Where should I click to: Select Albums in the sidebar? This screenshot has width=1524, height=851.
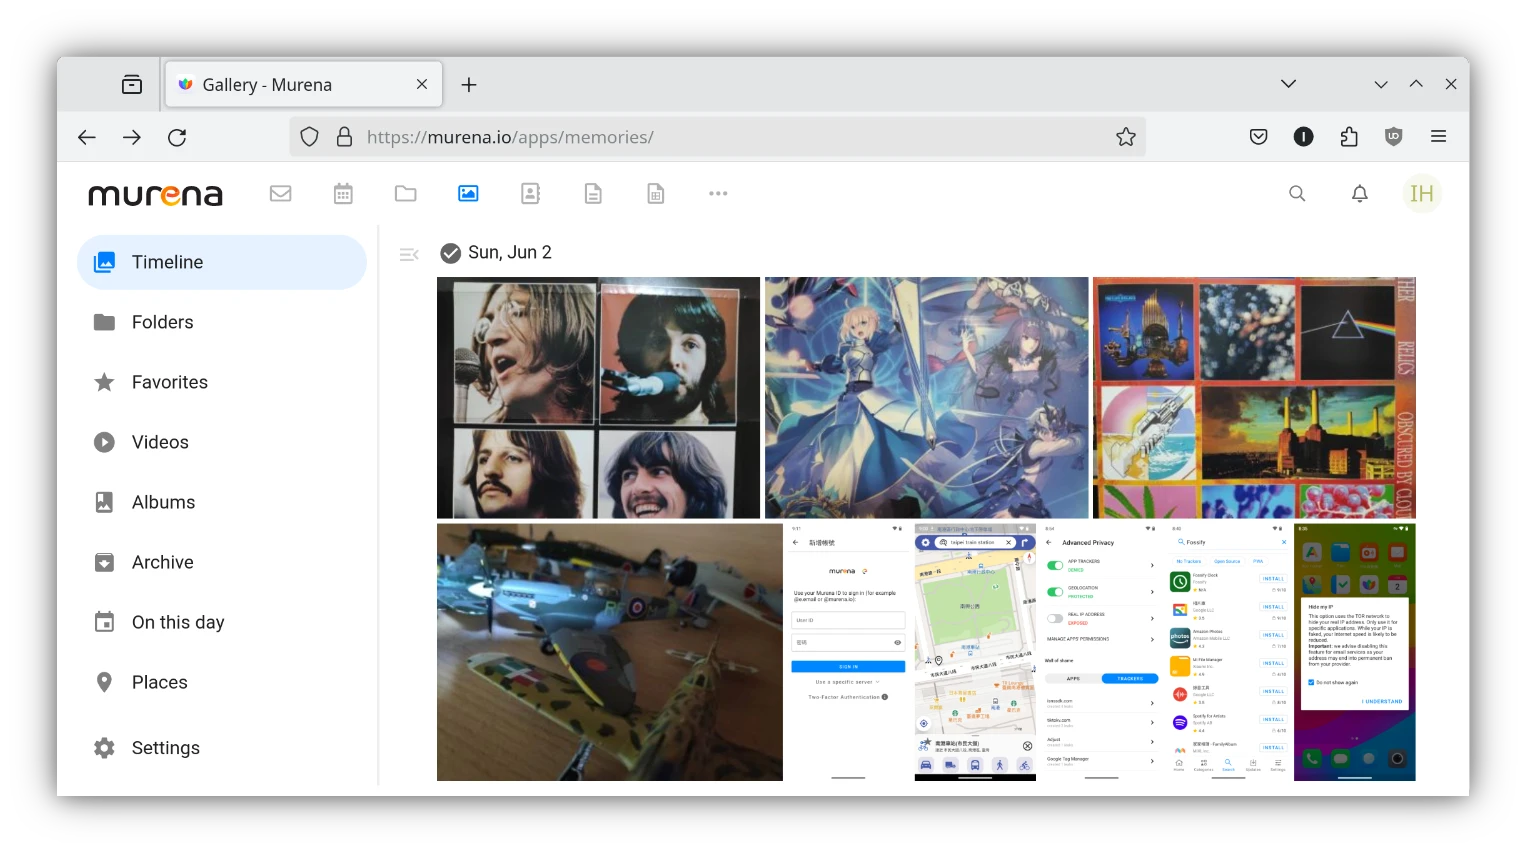(163, 502)
